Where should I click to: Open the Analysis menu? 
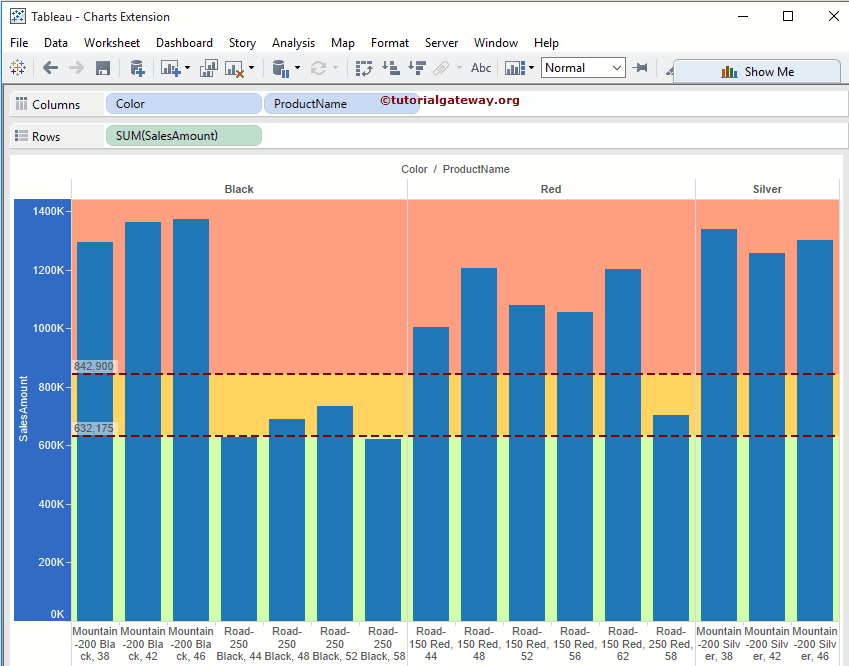click(x=293, y=43)
